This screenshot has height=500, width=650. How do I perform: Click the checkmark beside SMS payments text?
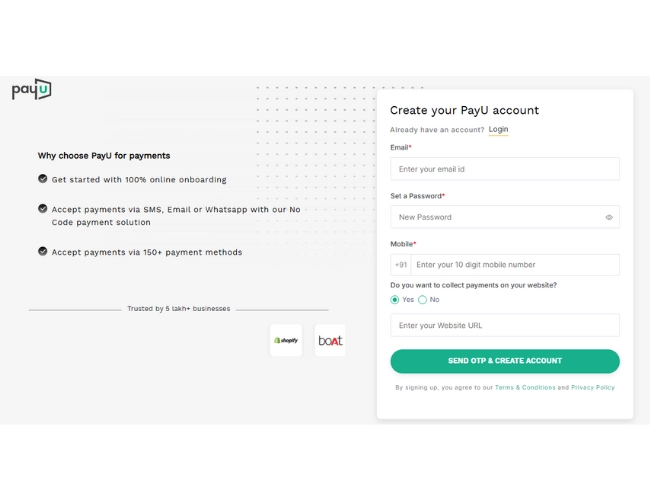(43, 209)
